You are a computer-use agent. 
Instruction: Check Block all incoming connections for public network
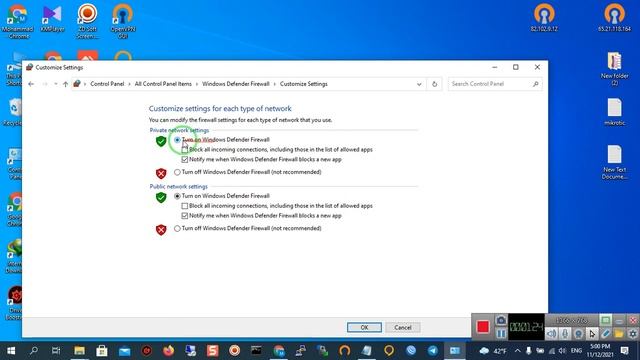click(185, 206)
